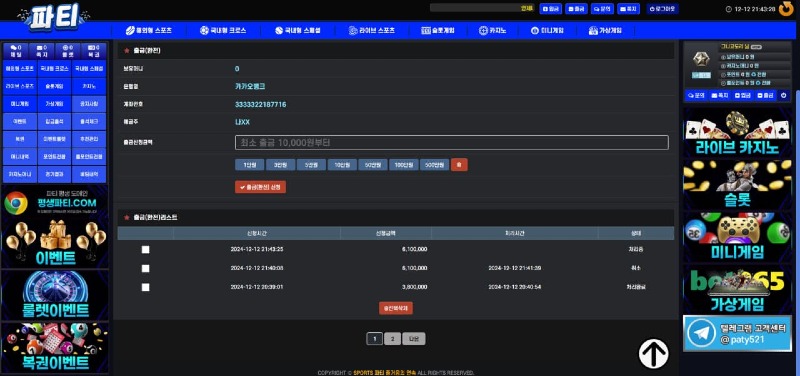Viewport: 800px width, 376px height.
Task: Click the scroll-to-top arrow circle icon
Action: pyautogui.click(x=654, y=354)
